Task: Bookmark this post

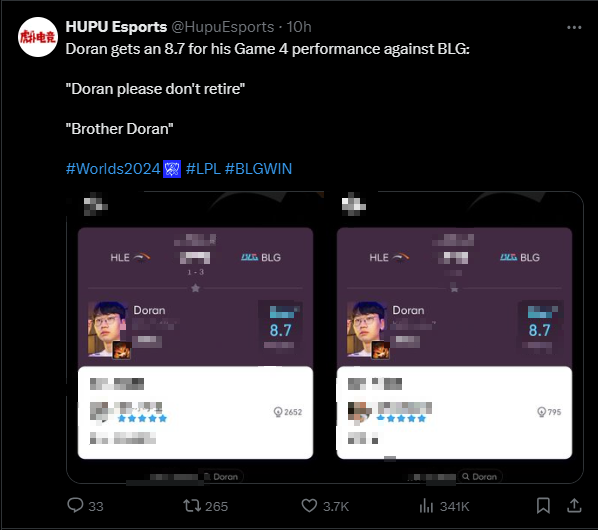Action: pyautogui.click(x=543, y=506)
